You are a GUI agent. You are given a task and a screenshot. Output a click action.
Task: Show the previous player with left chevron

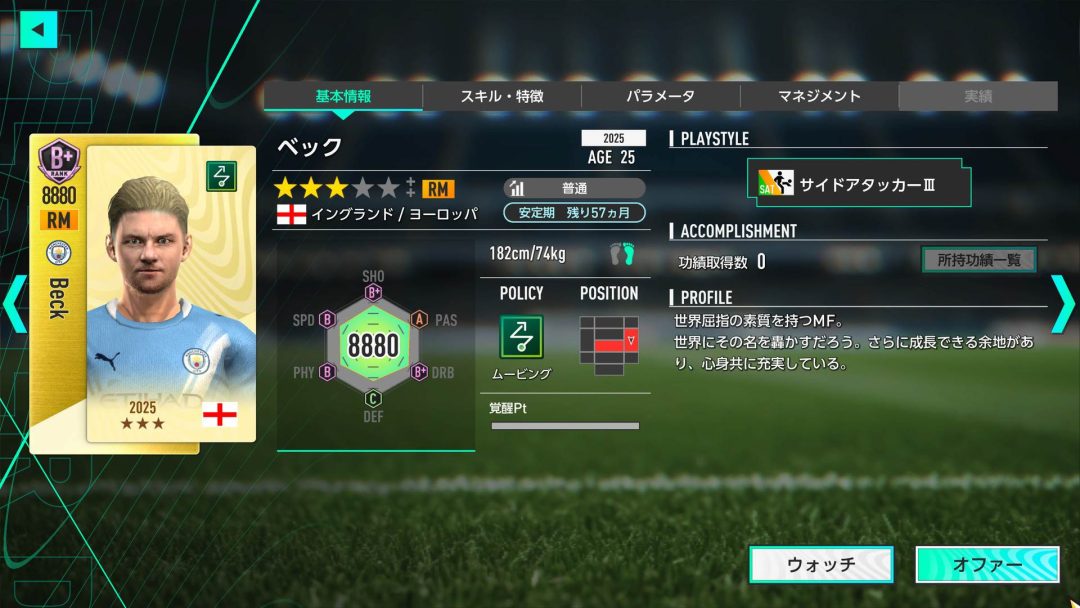click(x=15, y=304)
